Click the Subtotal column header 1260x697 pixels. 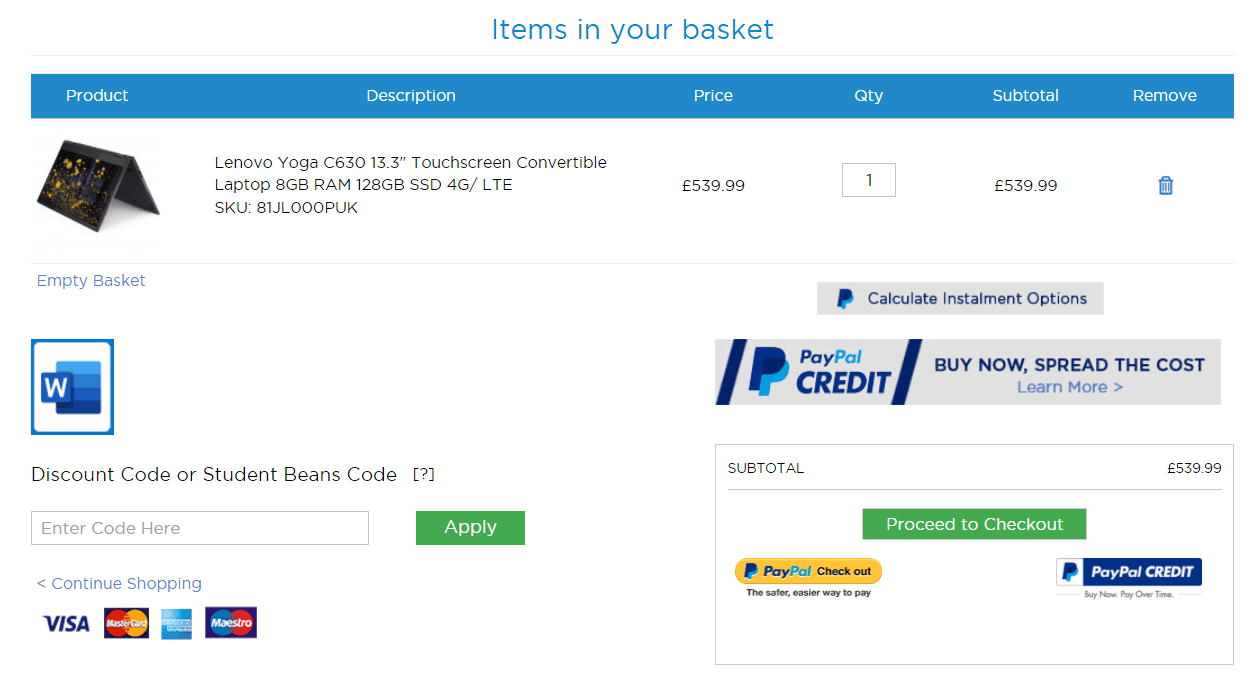pos(1025,95)
